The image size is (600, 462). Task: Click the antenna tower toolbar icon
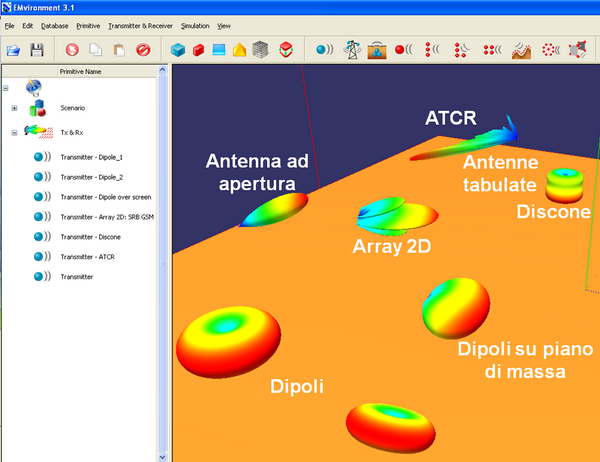tap(352, 49)
